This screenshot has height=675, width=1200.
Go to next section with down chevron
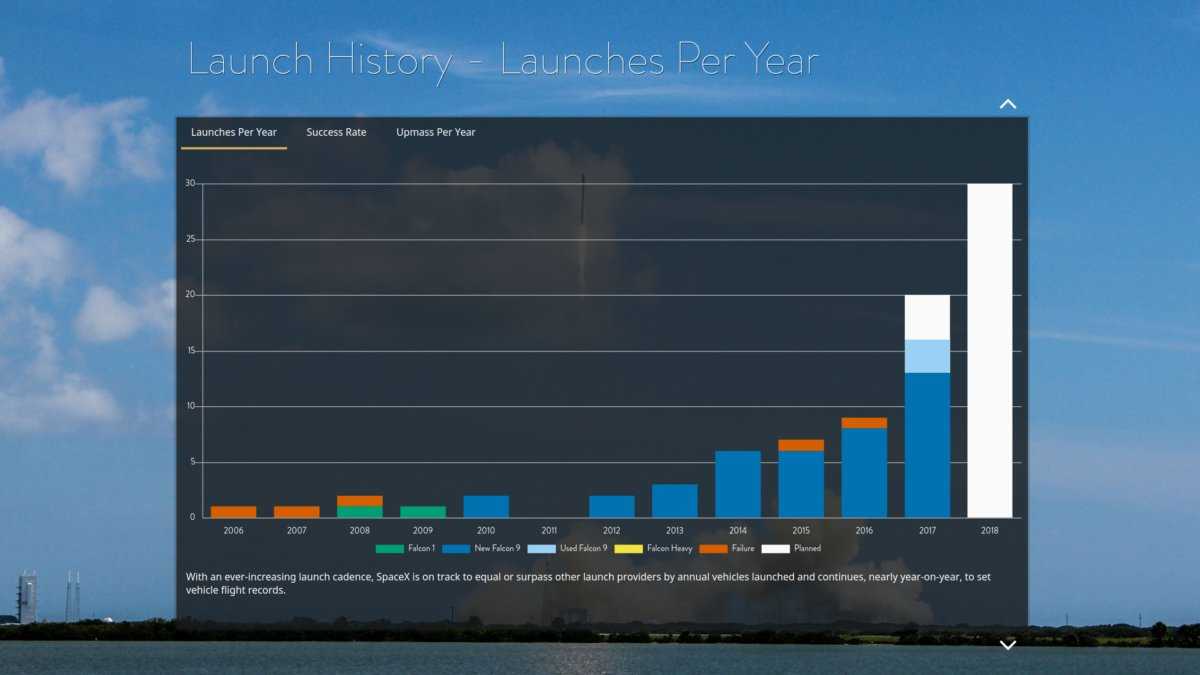(x=1008, y=645)
